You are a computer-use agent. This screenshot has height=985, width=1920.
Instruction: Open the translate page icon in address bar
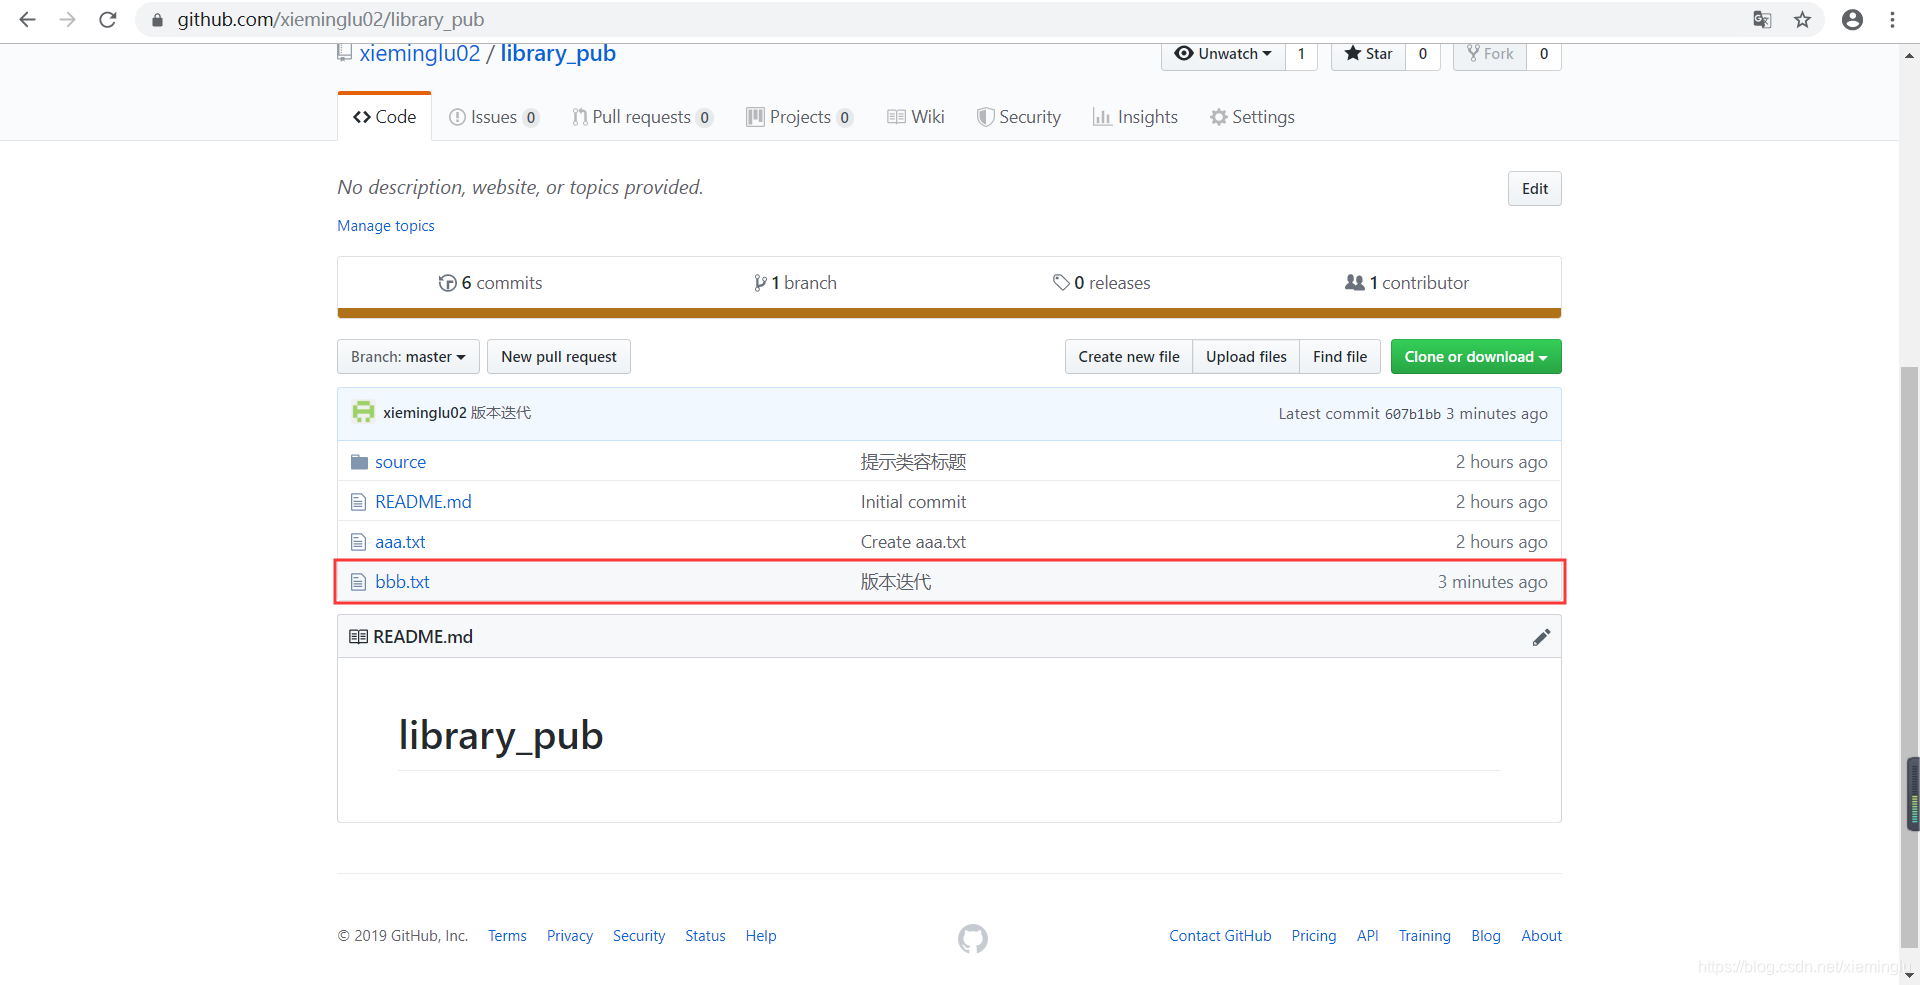(1762, 20)
